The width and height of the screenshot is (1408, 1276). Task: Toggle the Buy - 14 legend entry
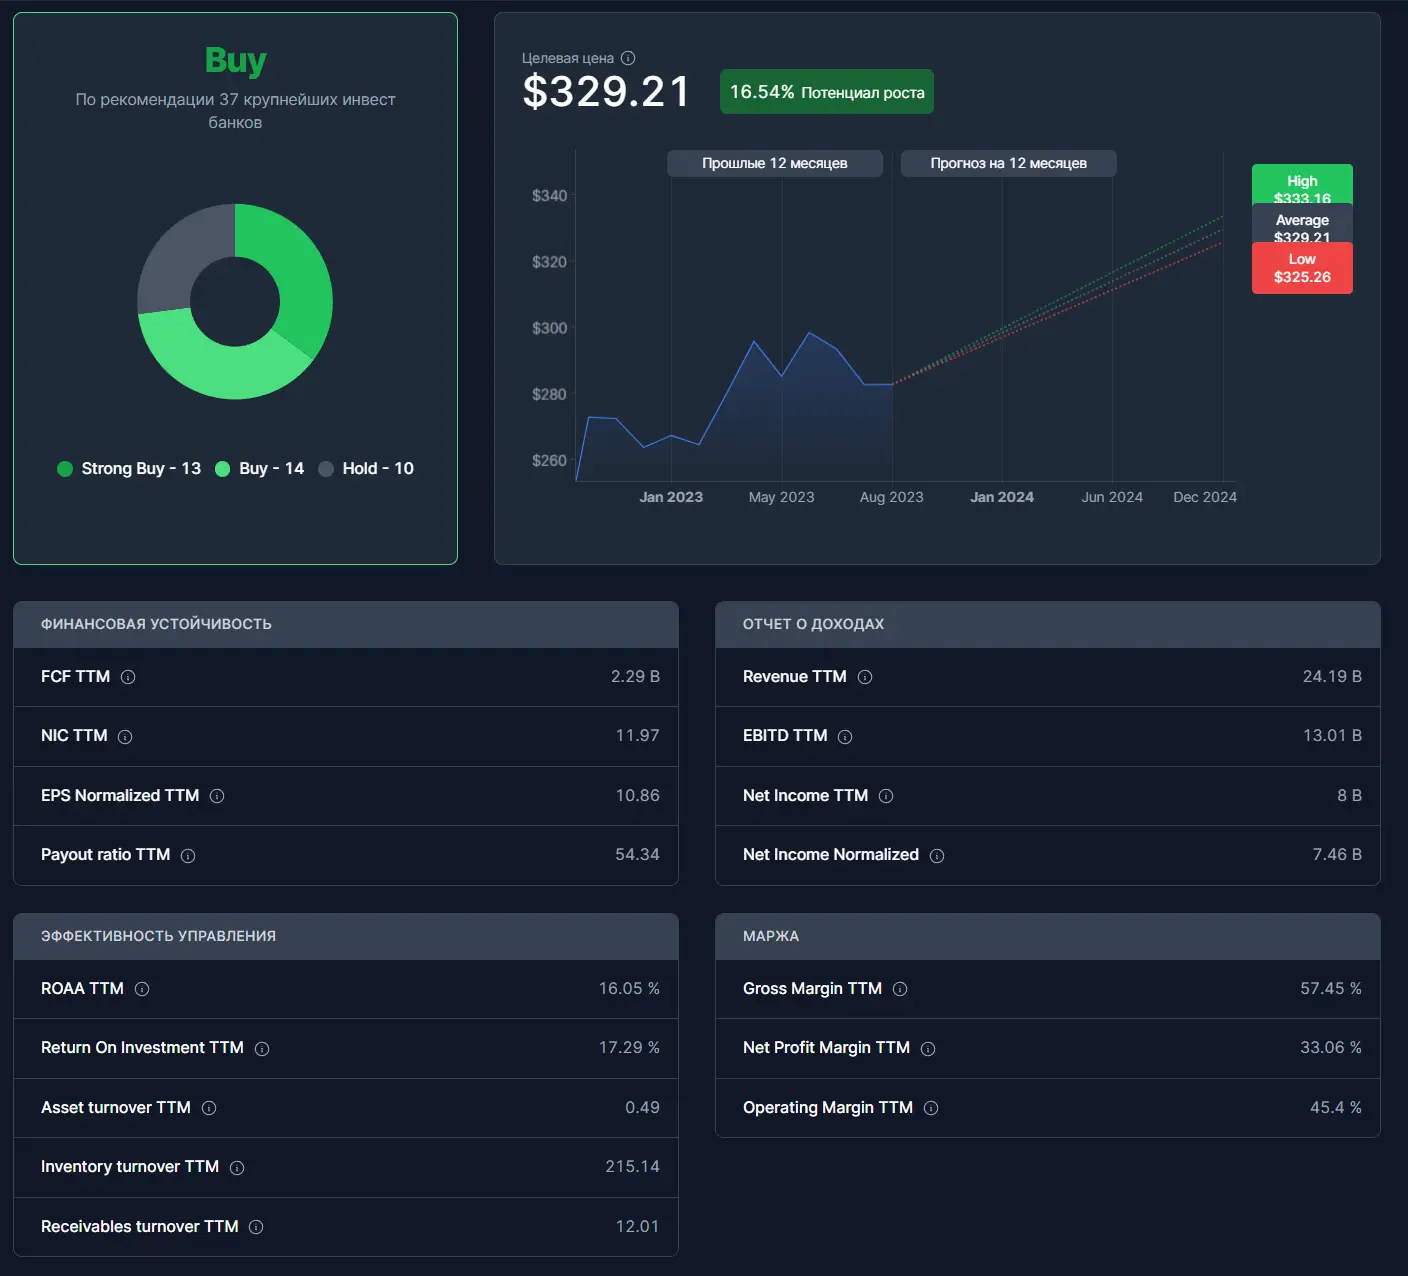tap(260, 468)
